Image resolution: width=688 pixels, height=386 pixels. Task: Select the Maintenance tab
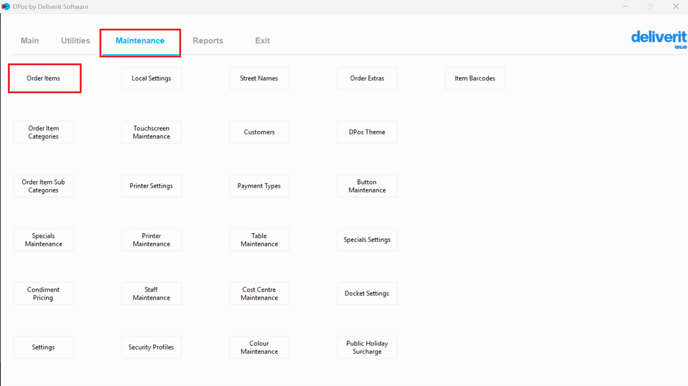[x=140, y=40]
